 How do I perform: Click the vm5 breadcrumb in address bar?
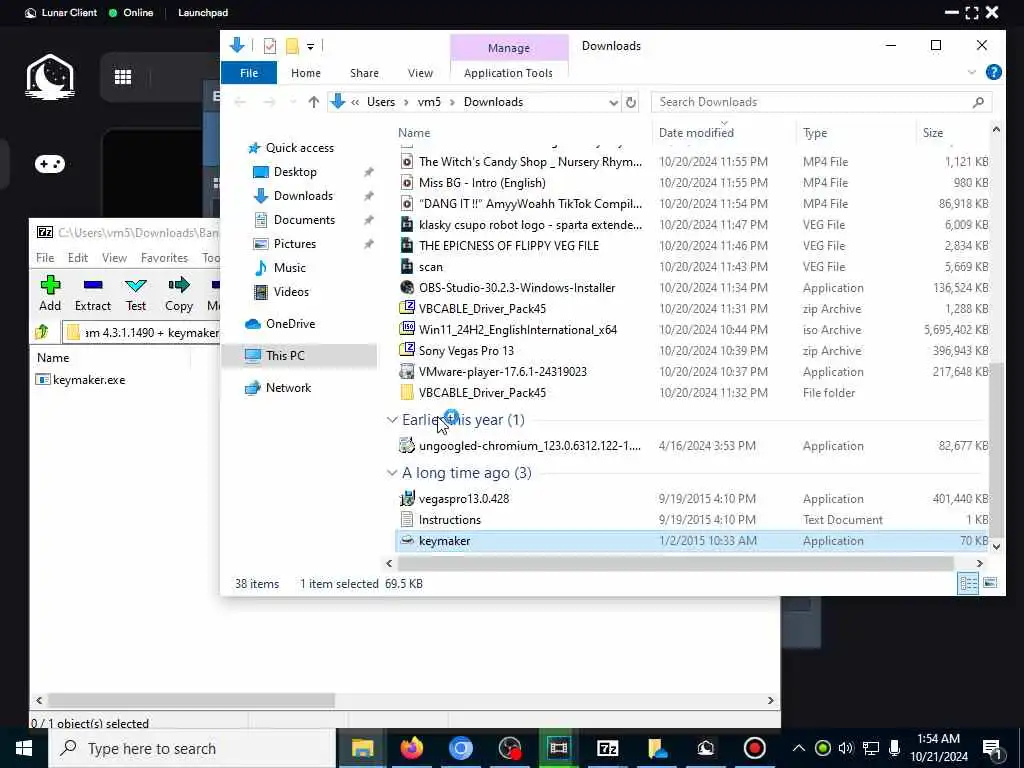pyautogui.click(x=429, y=102)
